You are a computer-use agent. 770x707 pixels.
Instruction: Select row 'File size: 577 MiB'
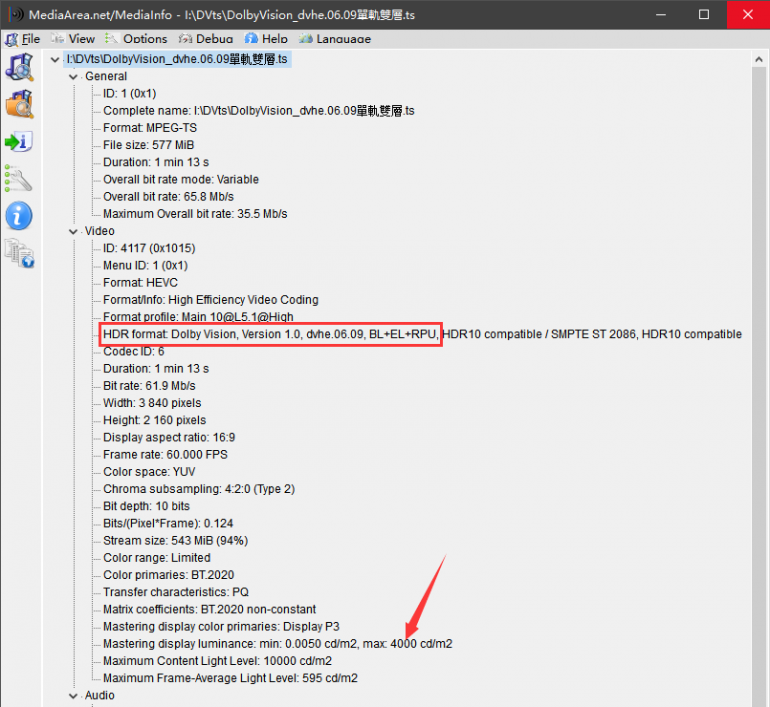click(148, 145)
